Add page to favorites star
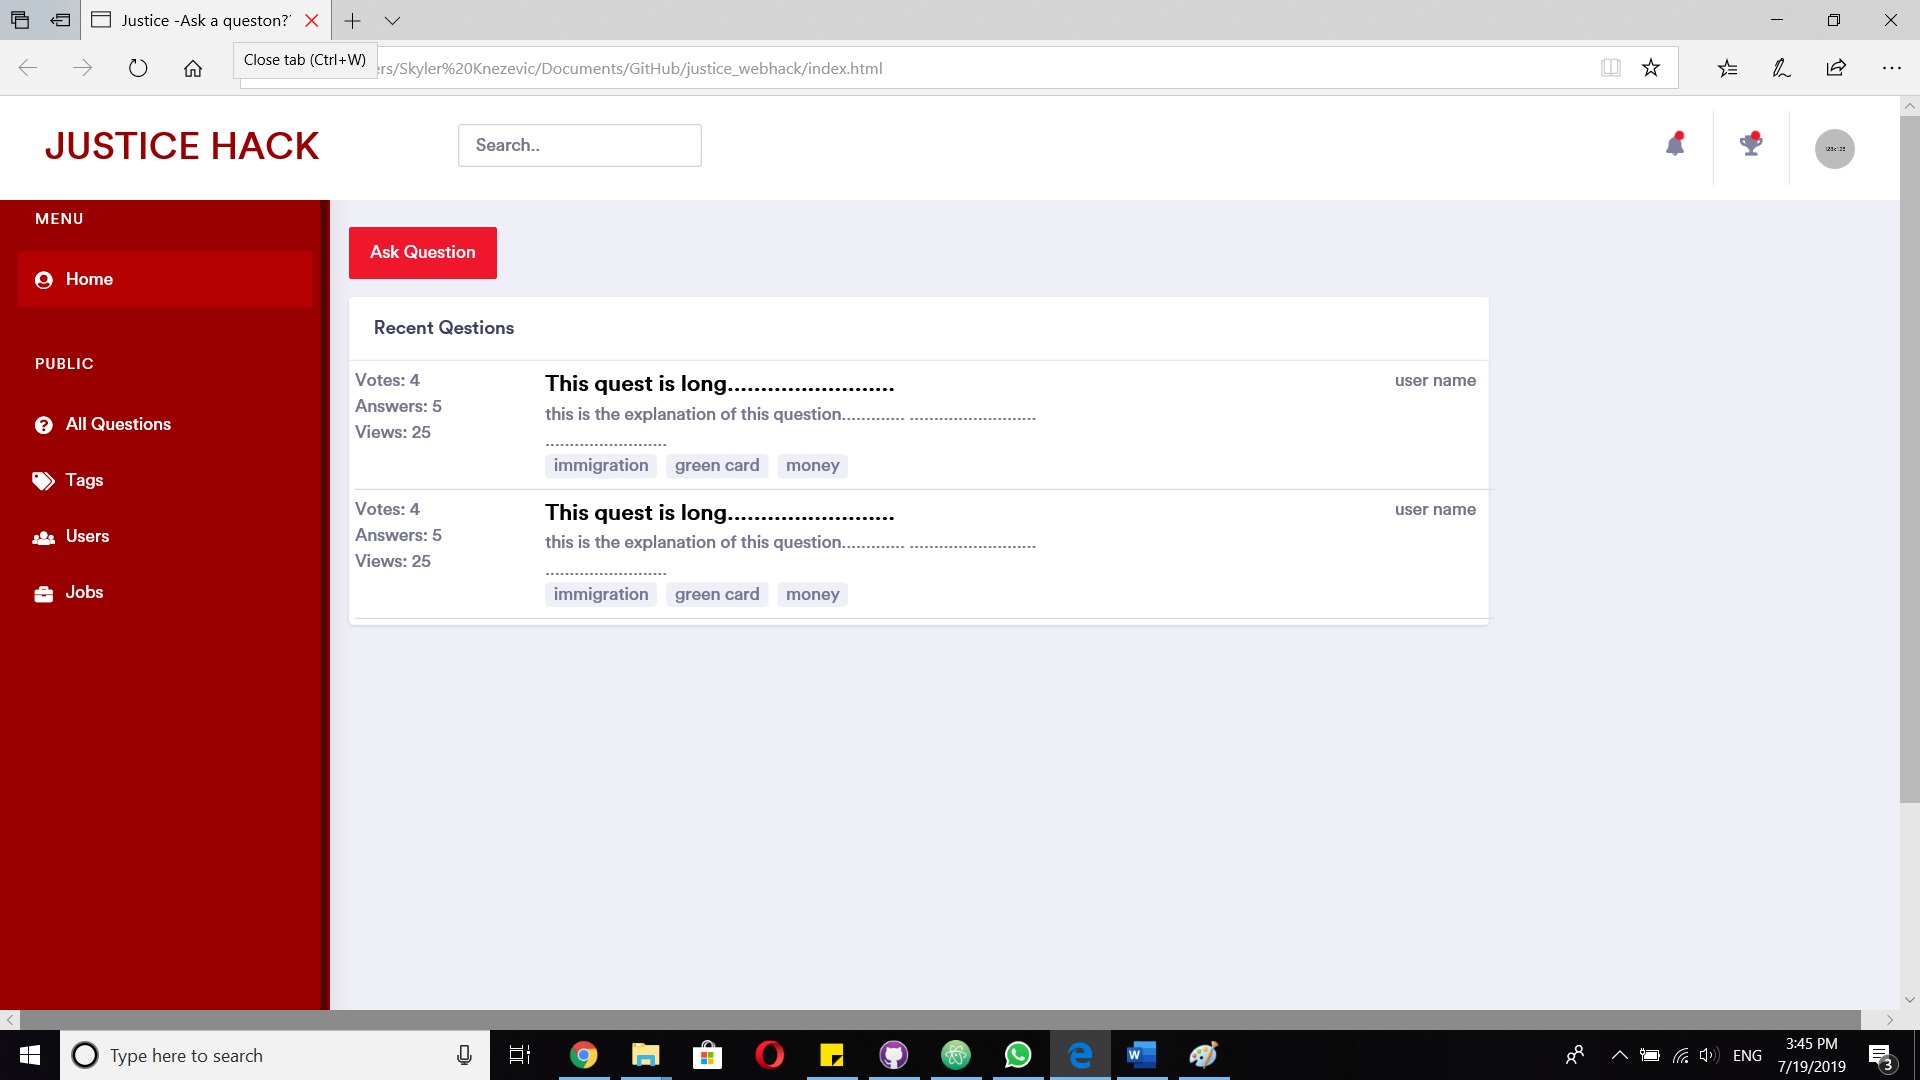This screenshot has width=1920, height=1080. pos(1650,68)
